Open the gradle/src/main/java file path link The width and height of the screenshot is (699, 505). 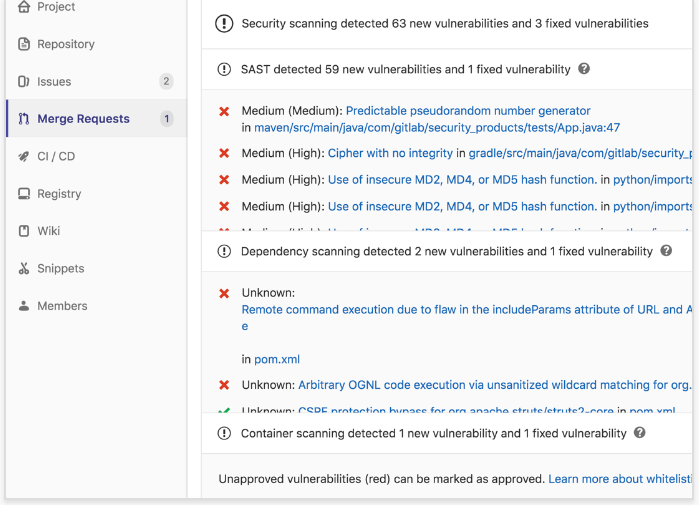pyautogui.click(x=580, y=153)
